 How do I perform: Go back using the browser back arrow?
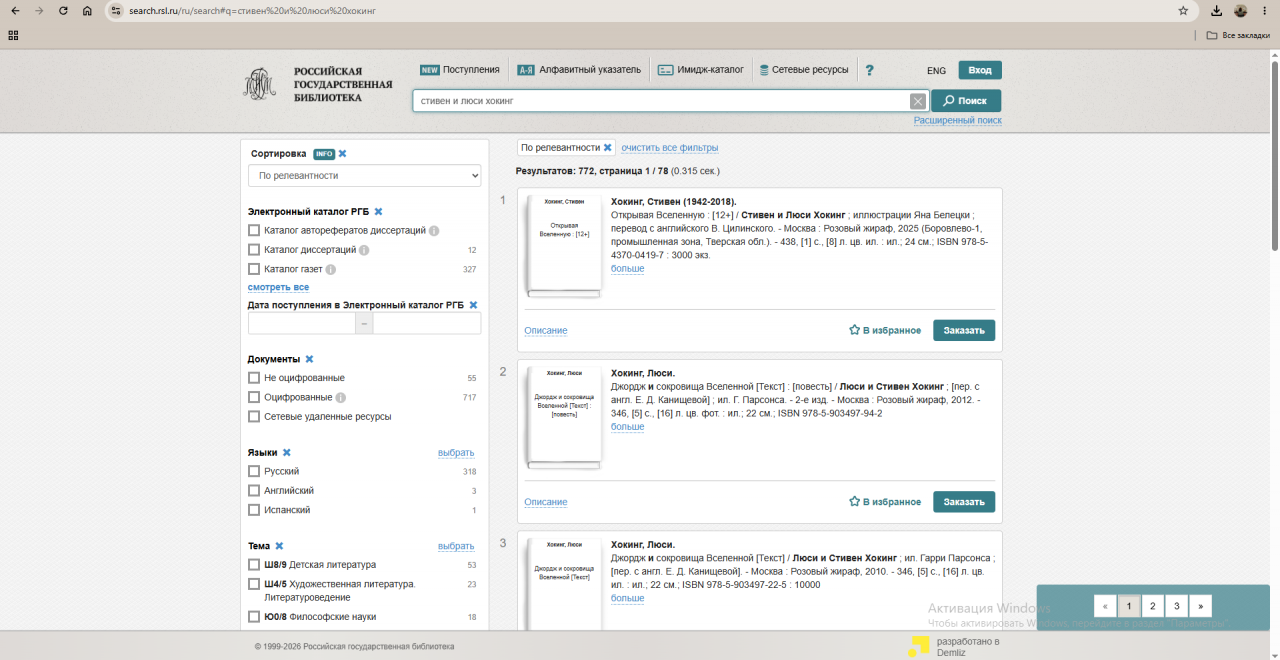coord(14,11)
